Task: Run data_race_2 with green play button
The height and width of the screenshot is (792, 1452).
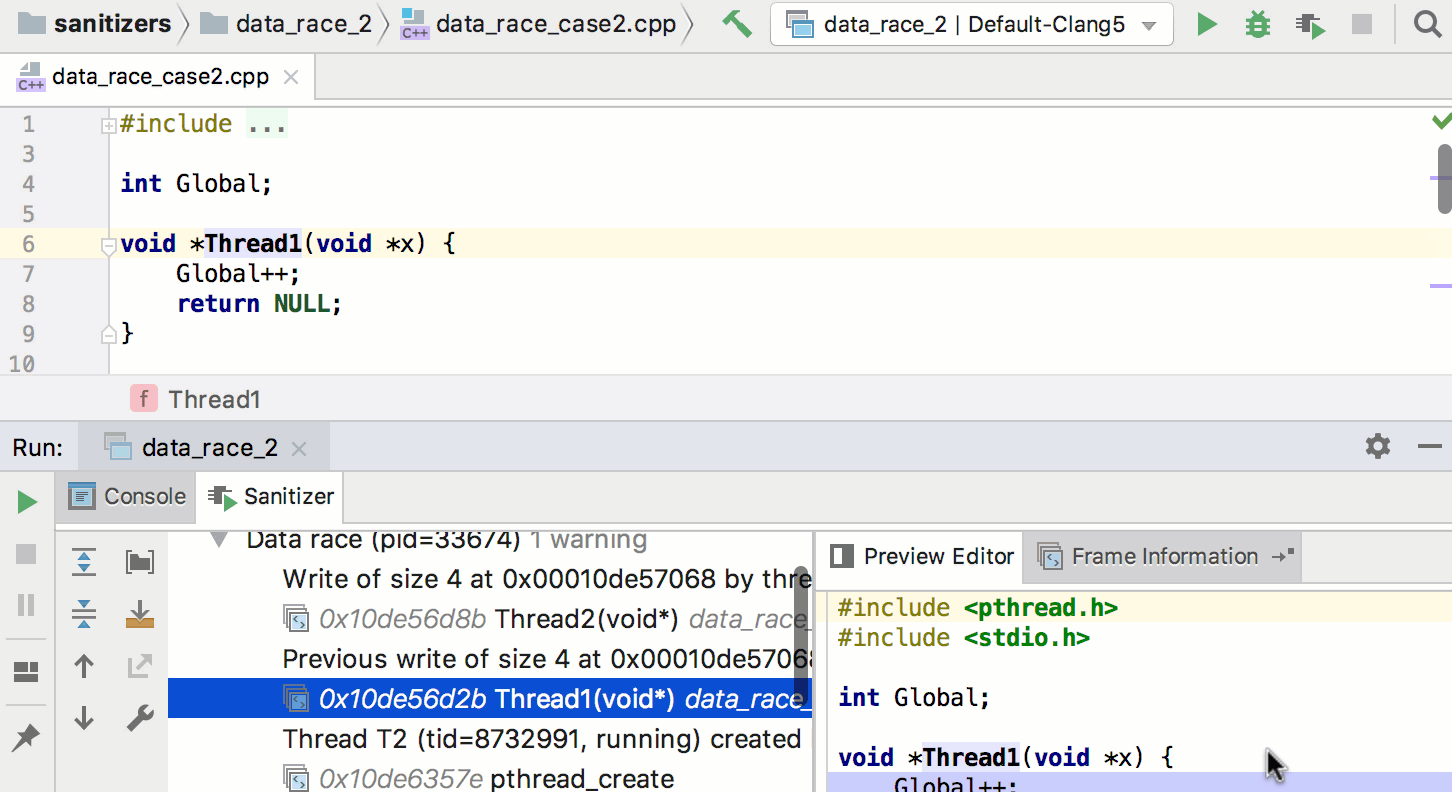Action: [x=1207, y=25]
